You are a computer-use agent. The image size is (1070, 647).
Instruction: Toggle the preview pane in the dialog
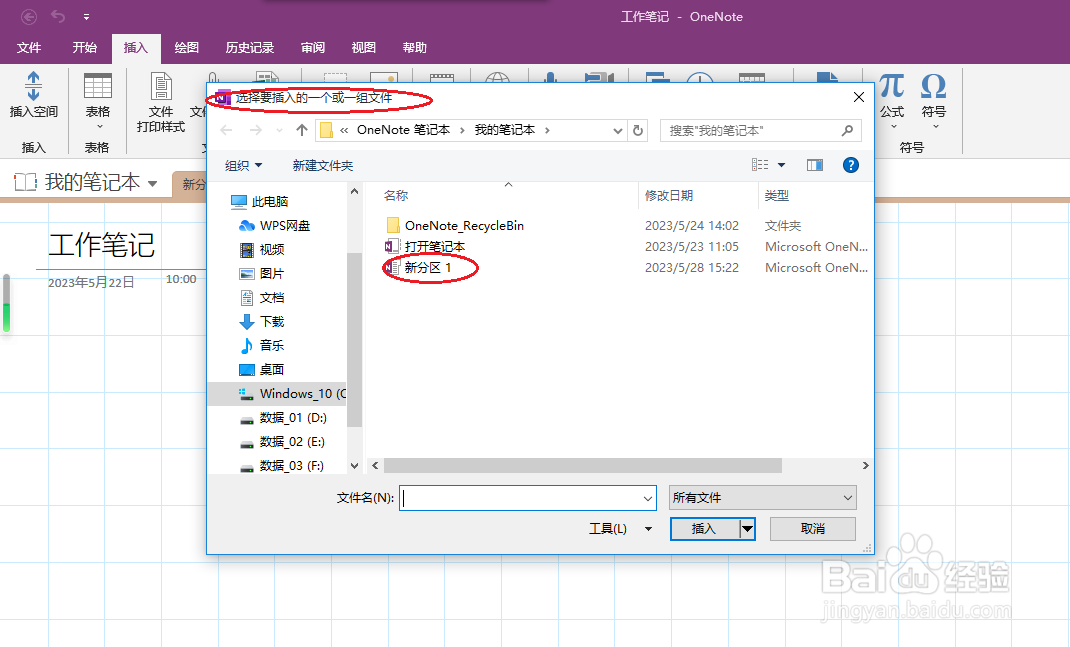[x=814, y=165]
